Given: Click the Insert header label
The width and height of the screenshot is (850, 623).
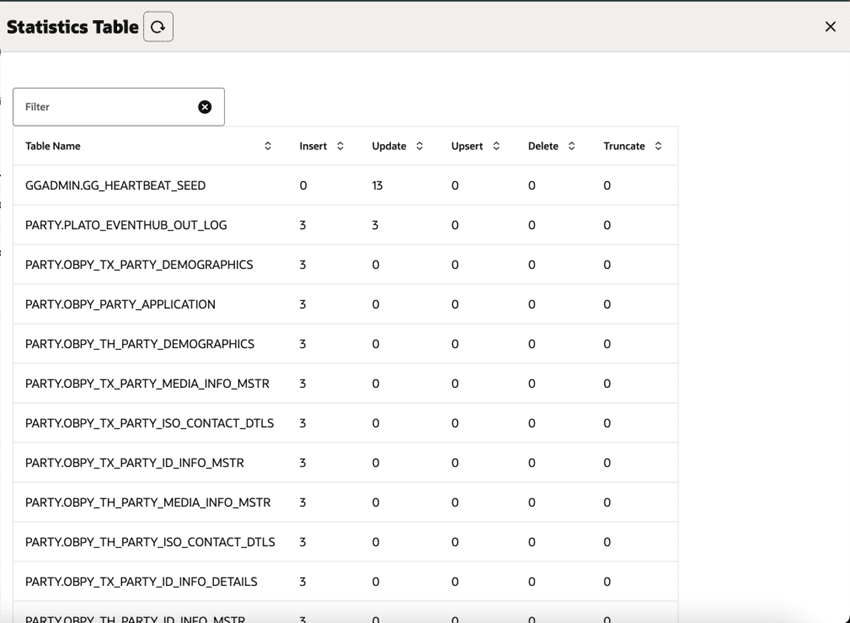Looking at the screenshot, I should point(313,146).
